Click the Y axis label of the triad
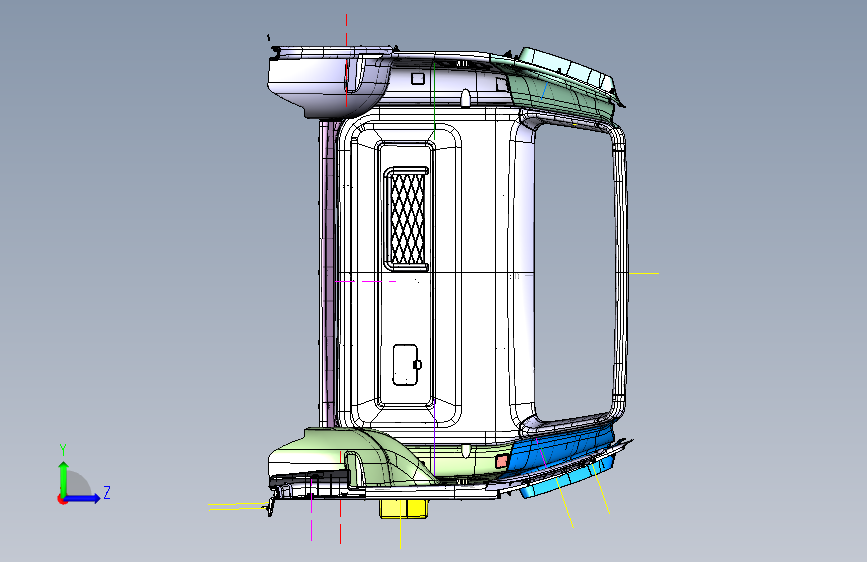867x562 pixels. coord(63,450)
